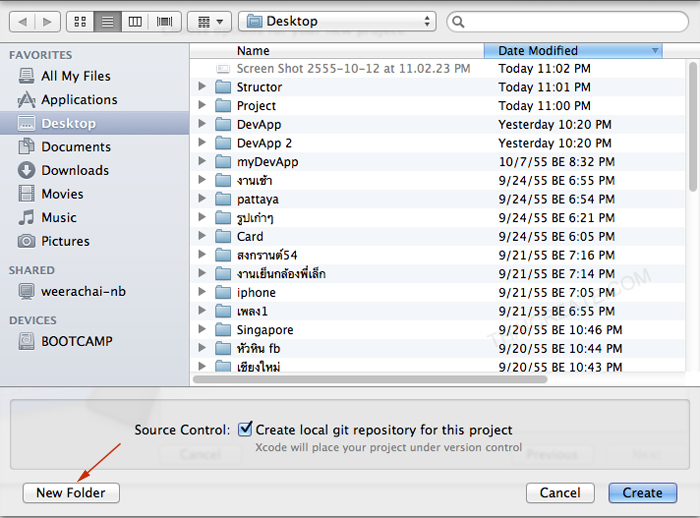
Task: Expand the Structor folder
Action: pyautogui.click(x=202, y=87)
